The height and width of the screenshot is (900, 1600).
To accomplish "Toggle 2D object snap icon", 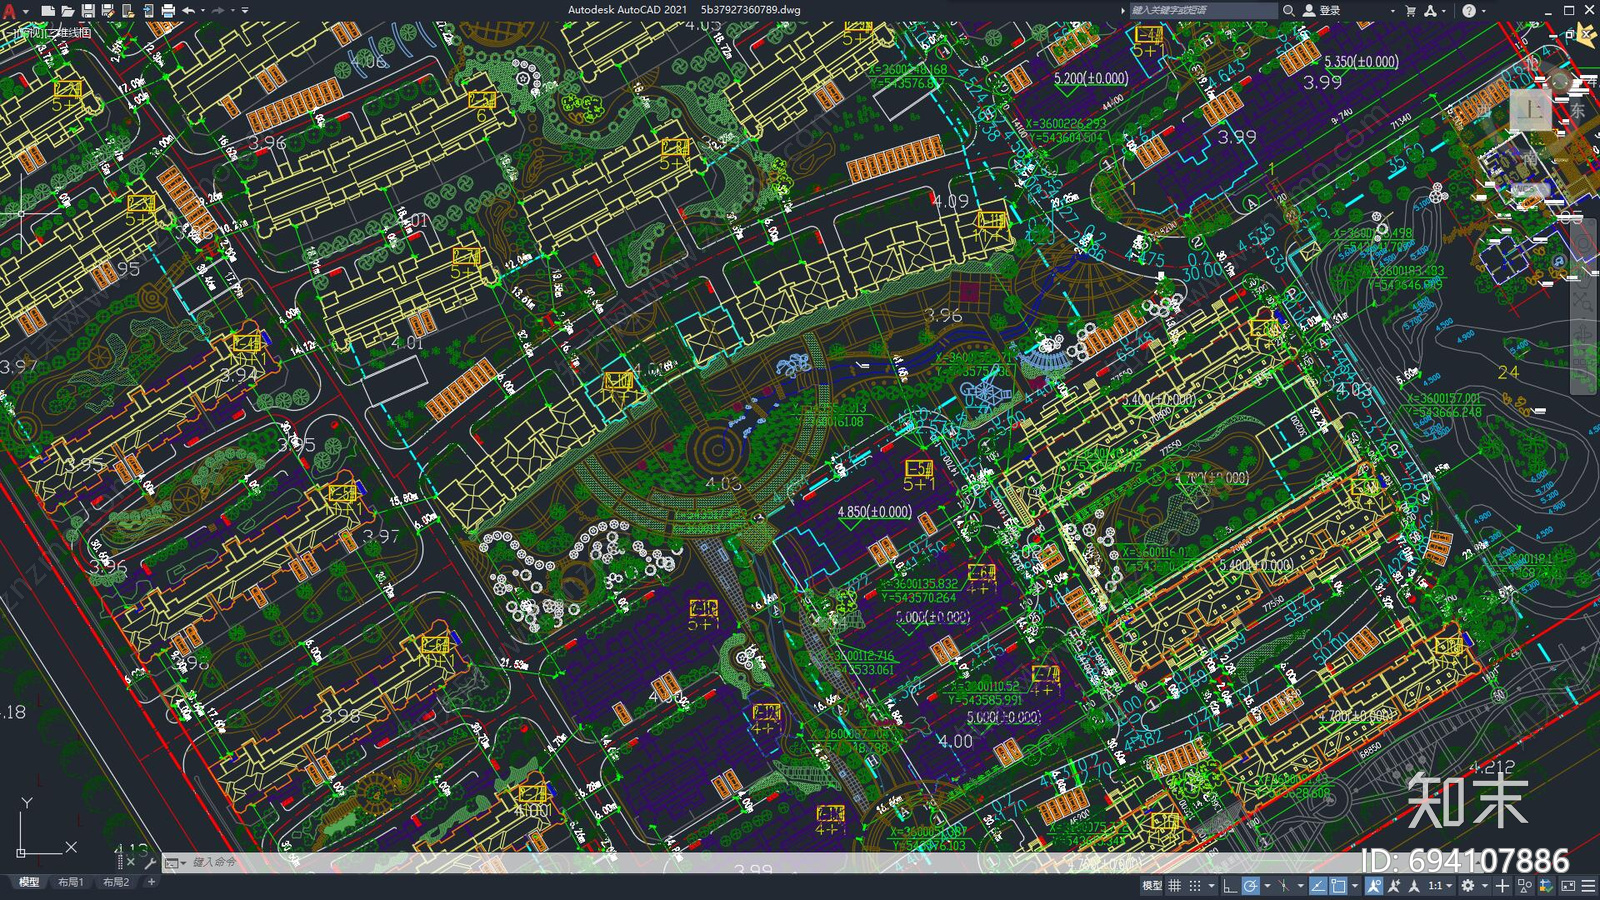I will click(x=1338, y=886).
